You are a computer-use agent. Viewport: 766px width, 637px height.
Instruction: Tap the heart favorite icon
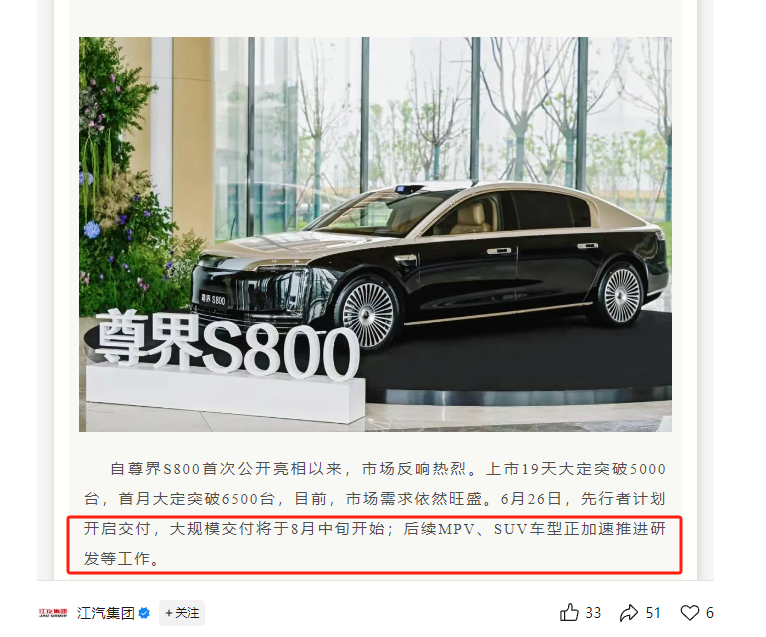tap(689, 613)
